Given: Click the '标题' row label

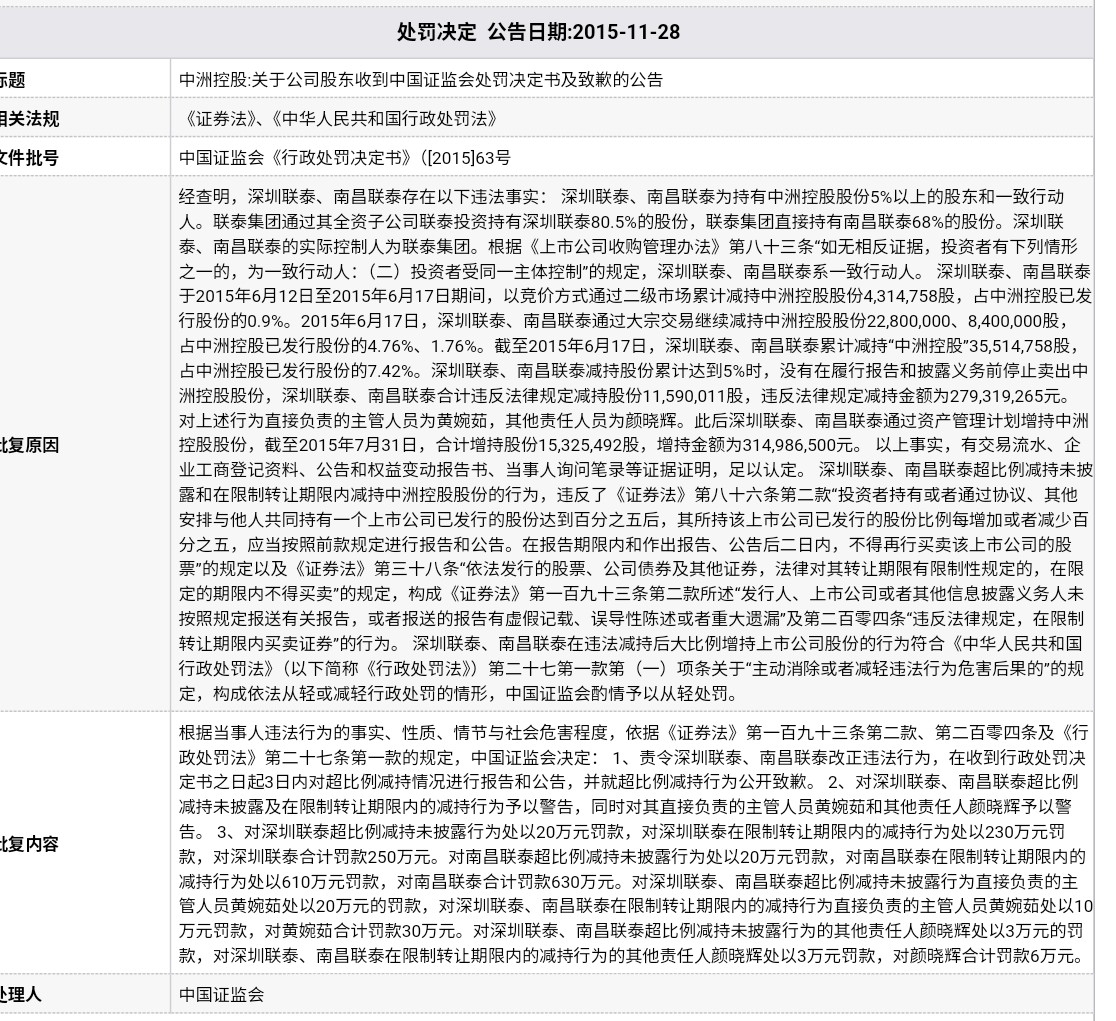Looking at the screenshot, I should [13, 80].
